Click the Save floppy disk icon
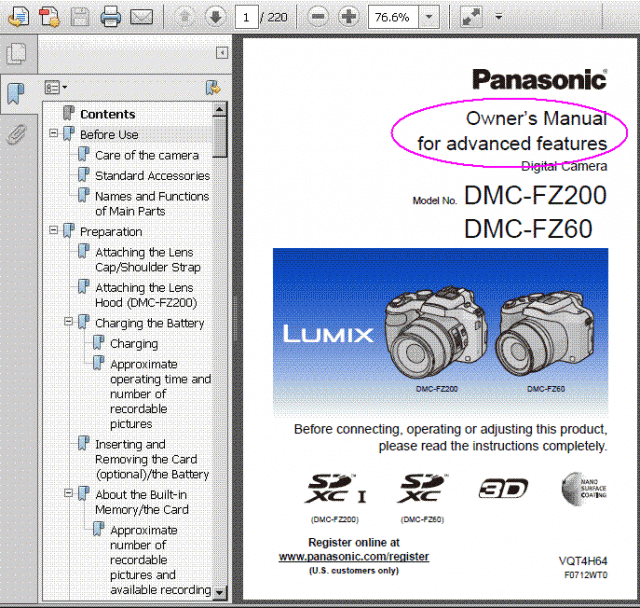 click(x=80, y=17)
